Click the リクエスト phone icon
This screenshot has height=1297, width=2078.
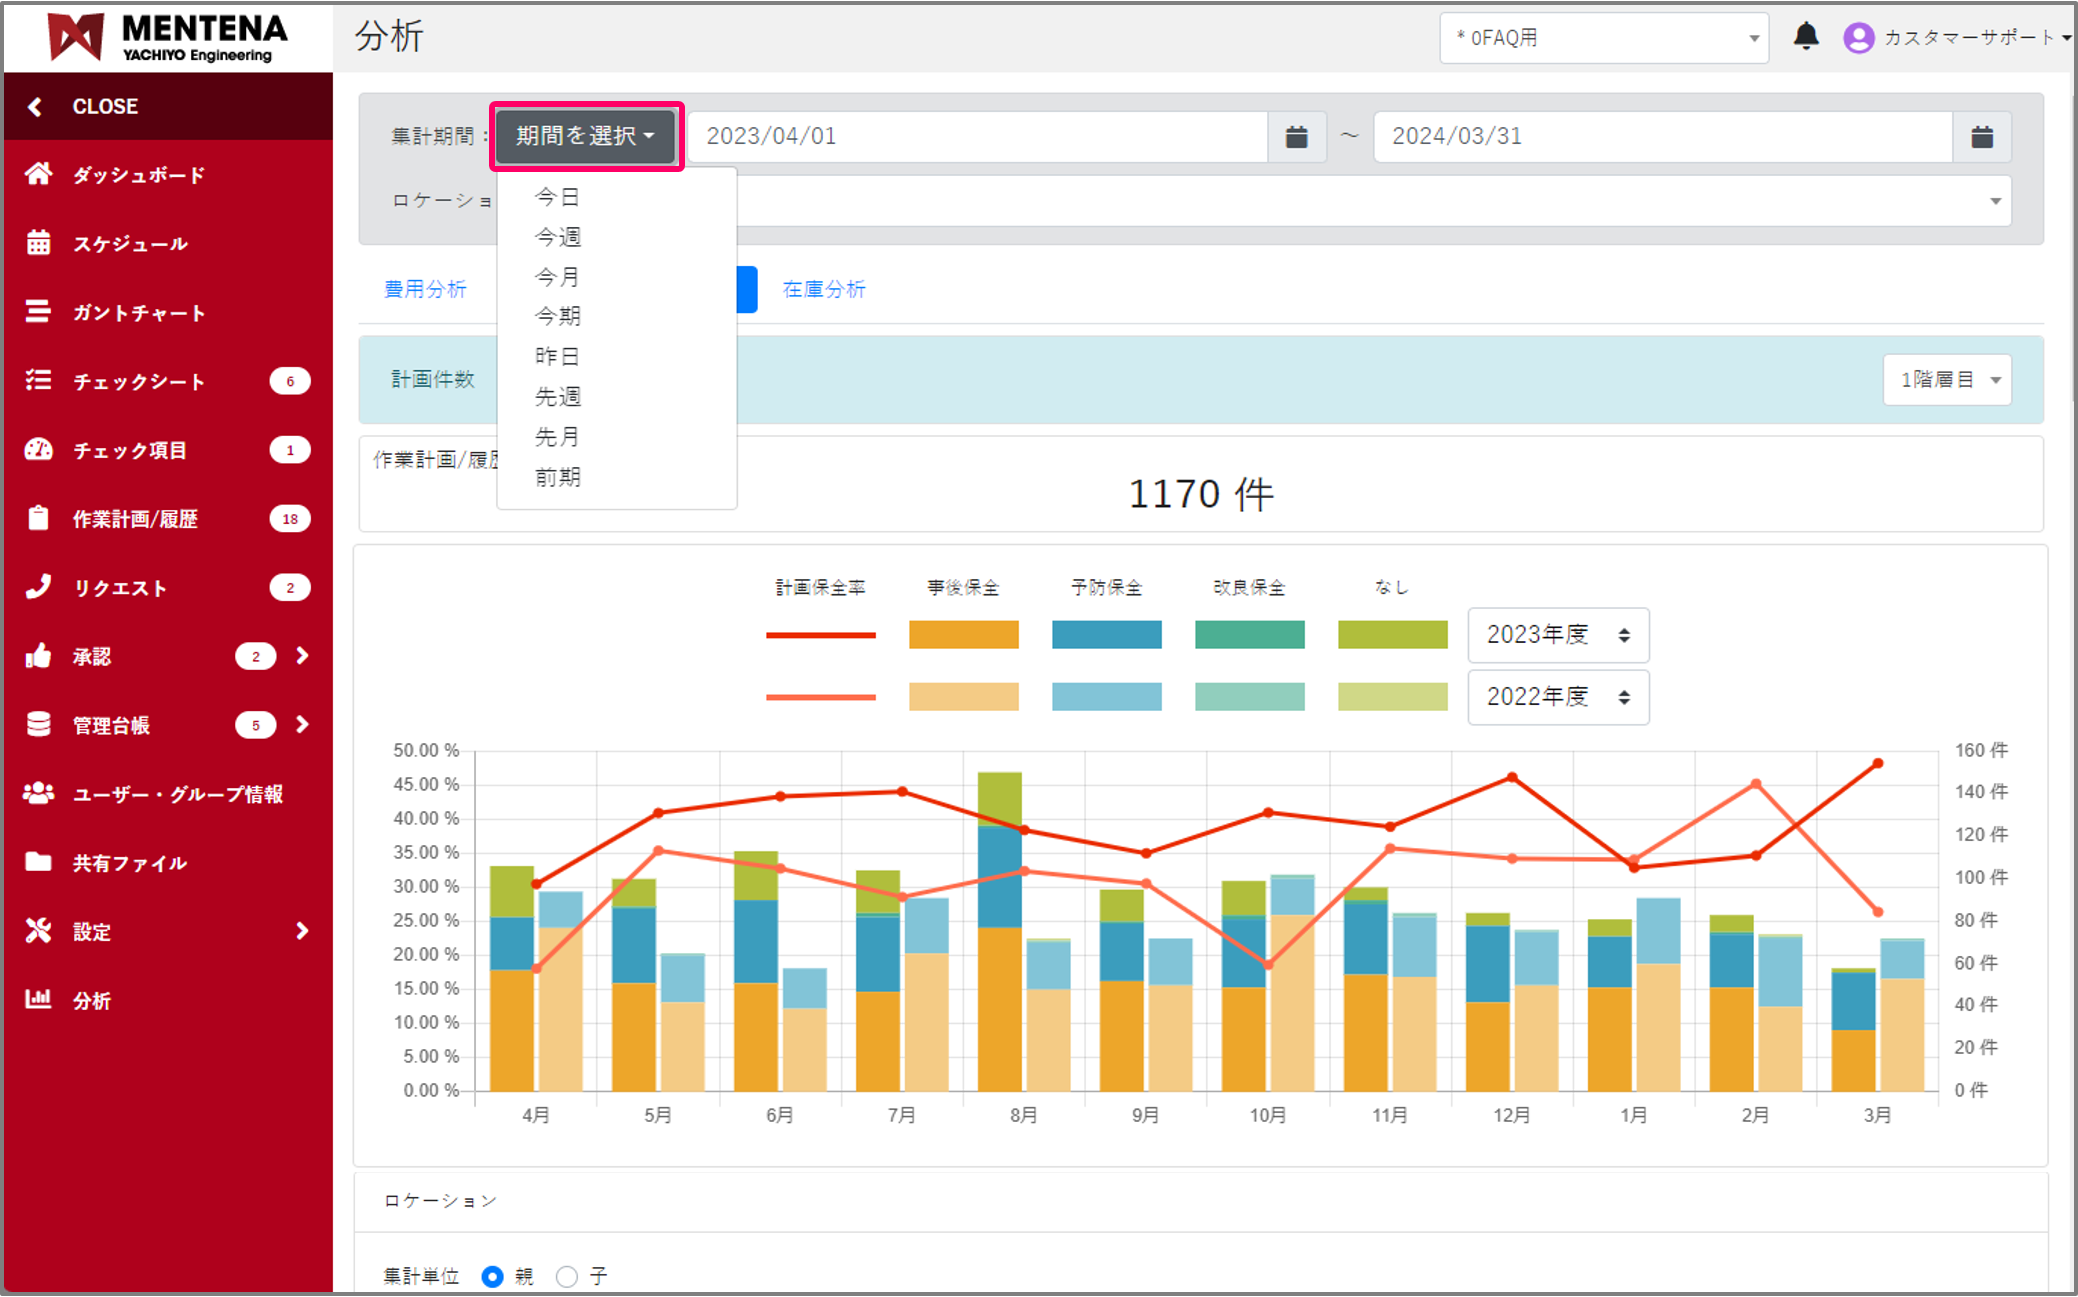[38, 587]
